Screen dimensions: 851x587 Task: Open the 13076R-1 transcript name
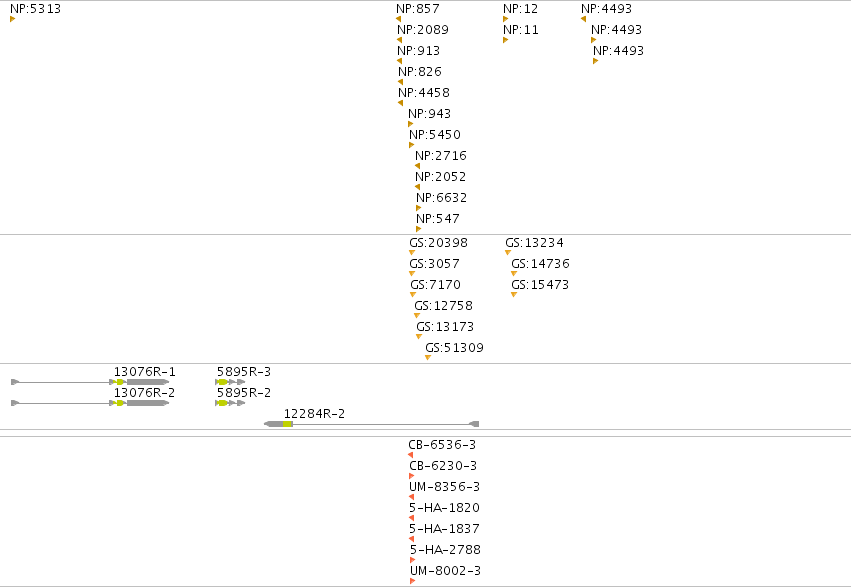coord(144,372)
